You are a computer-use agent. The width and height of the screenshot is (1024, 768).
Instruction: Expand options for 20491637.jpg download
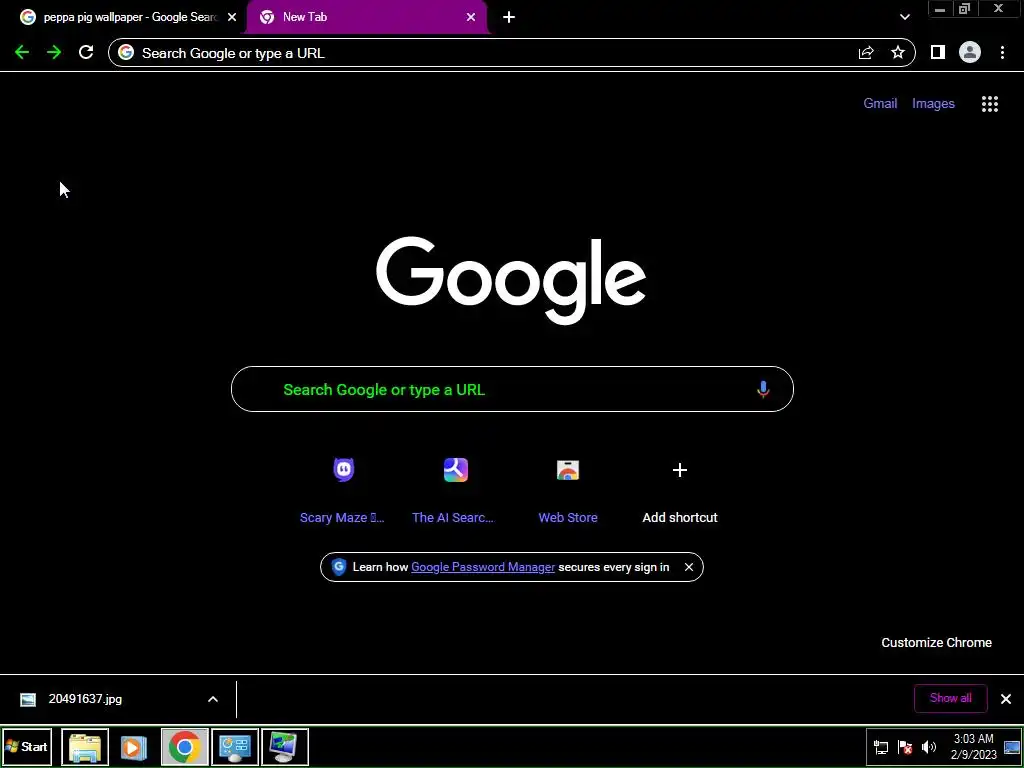coord(213,699)
